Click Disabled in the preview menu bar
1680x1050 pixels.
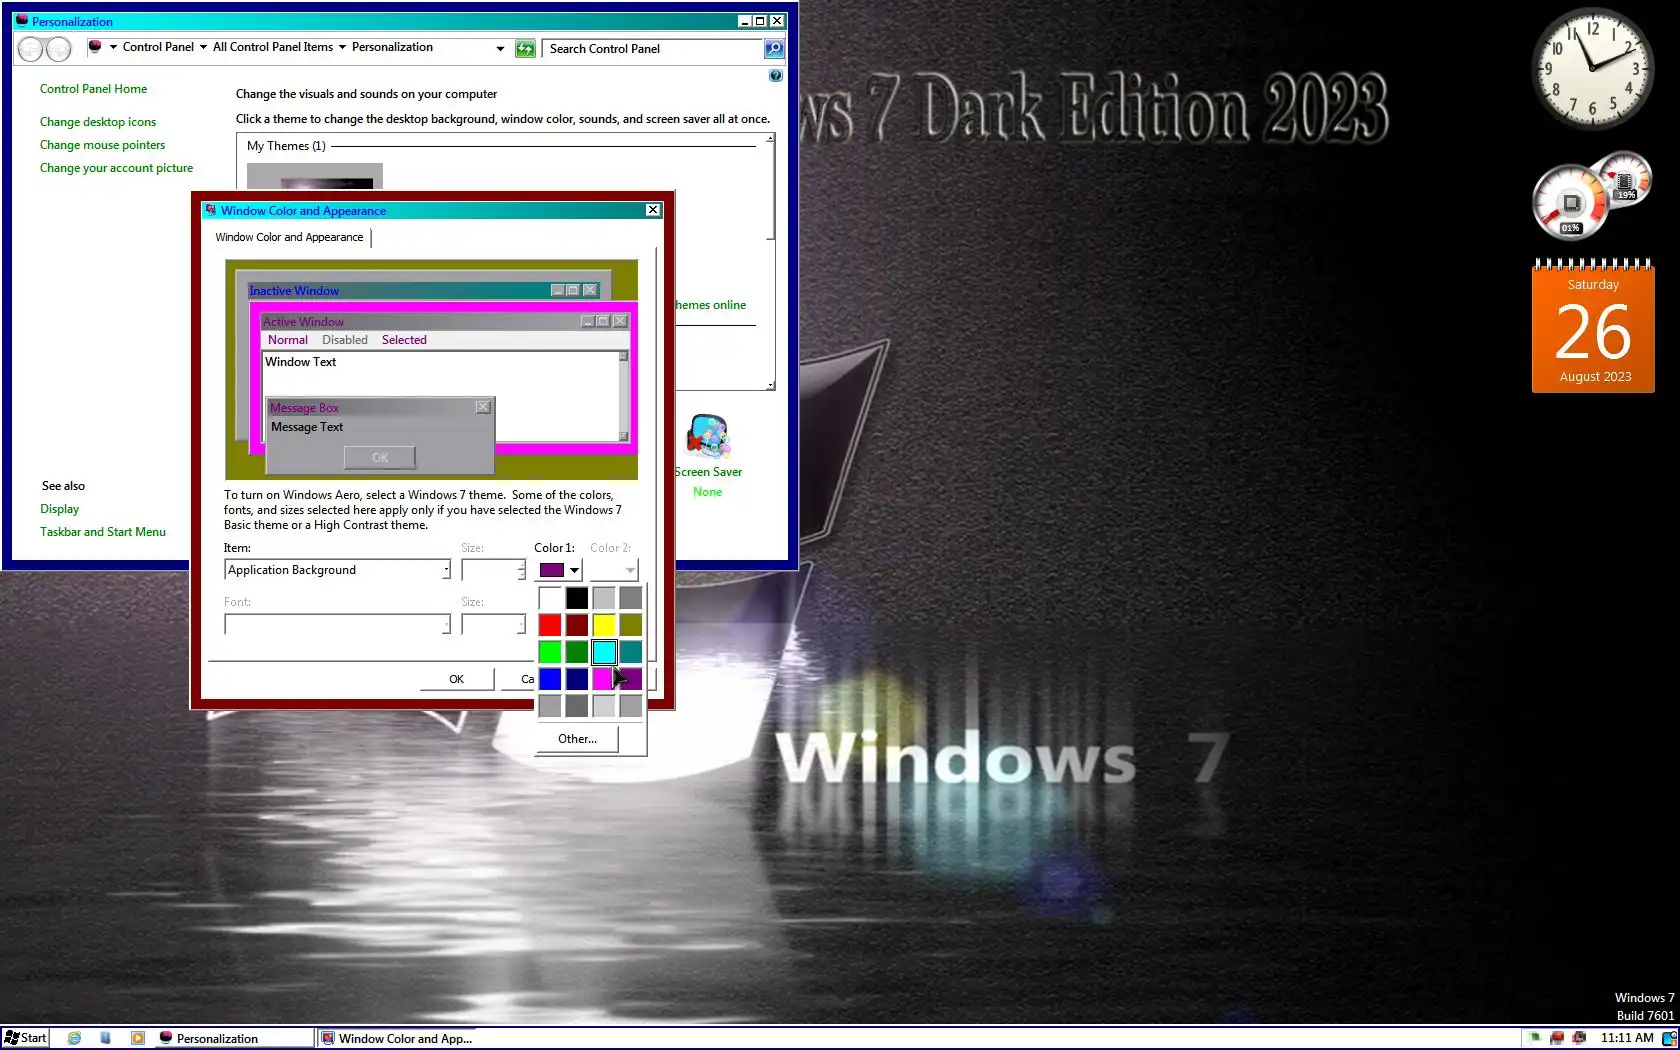[345, 340]
